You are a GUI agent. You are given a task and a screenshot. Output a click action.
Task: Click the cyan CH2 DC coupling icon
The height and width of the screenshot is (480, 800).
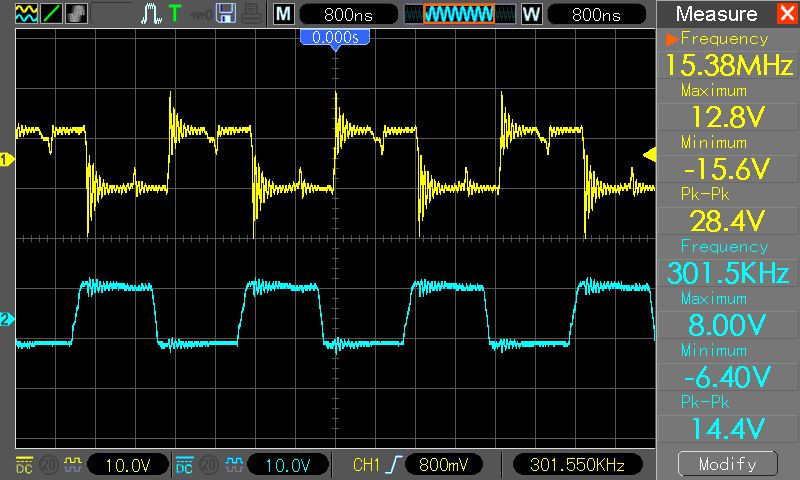point(184,465)
